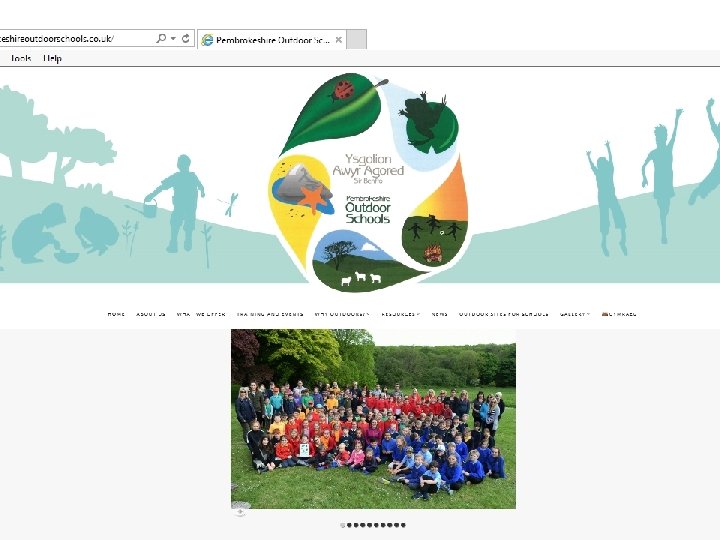Image resolution: width=720 pixels, height=540 pixels.
Task: Open Training and Events page
Action: (x=270, y=314)
